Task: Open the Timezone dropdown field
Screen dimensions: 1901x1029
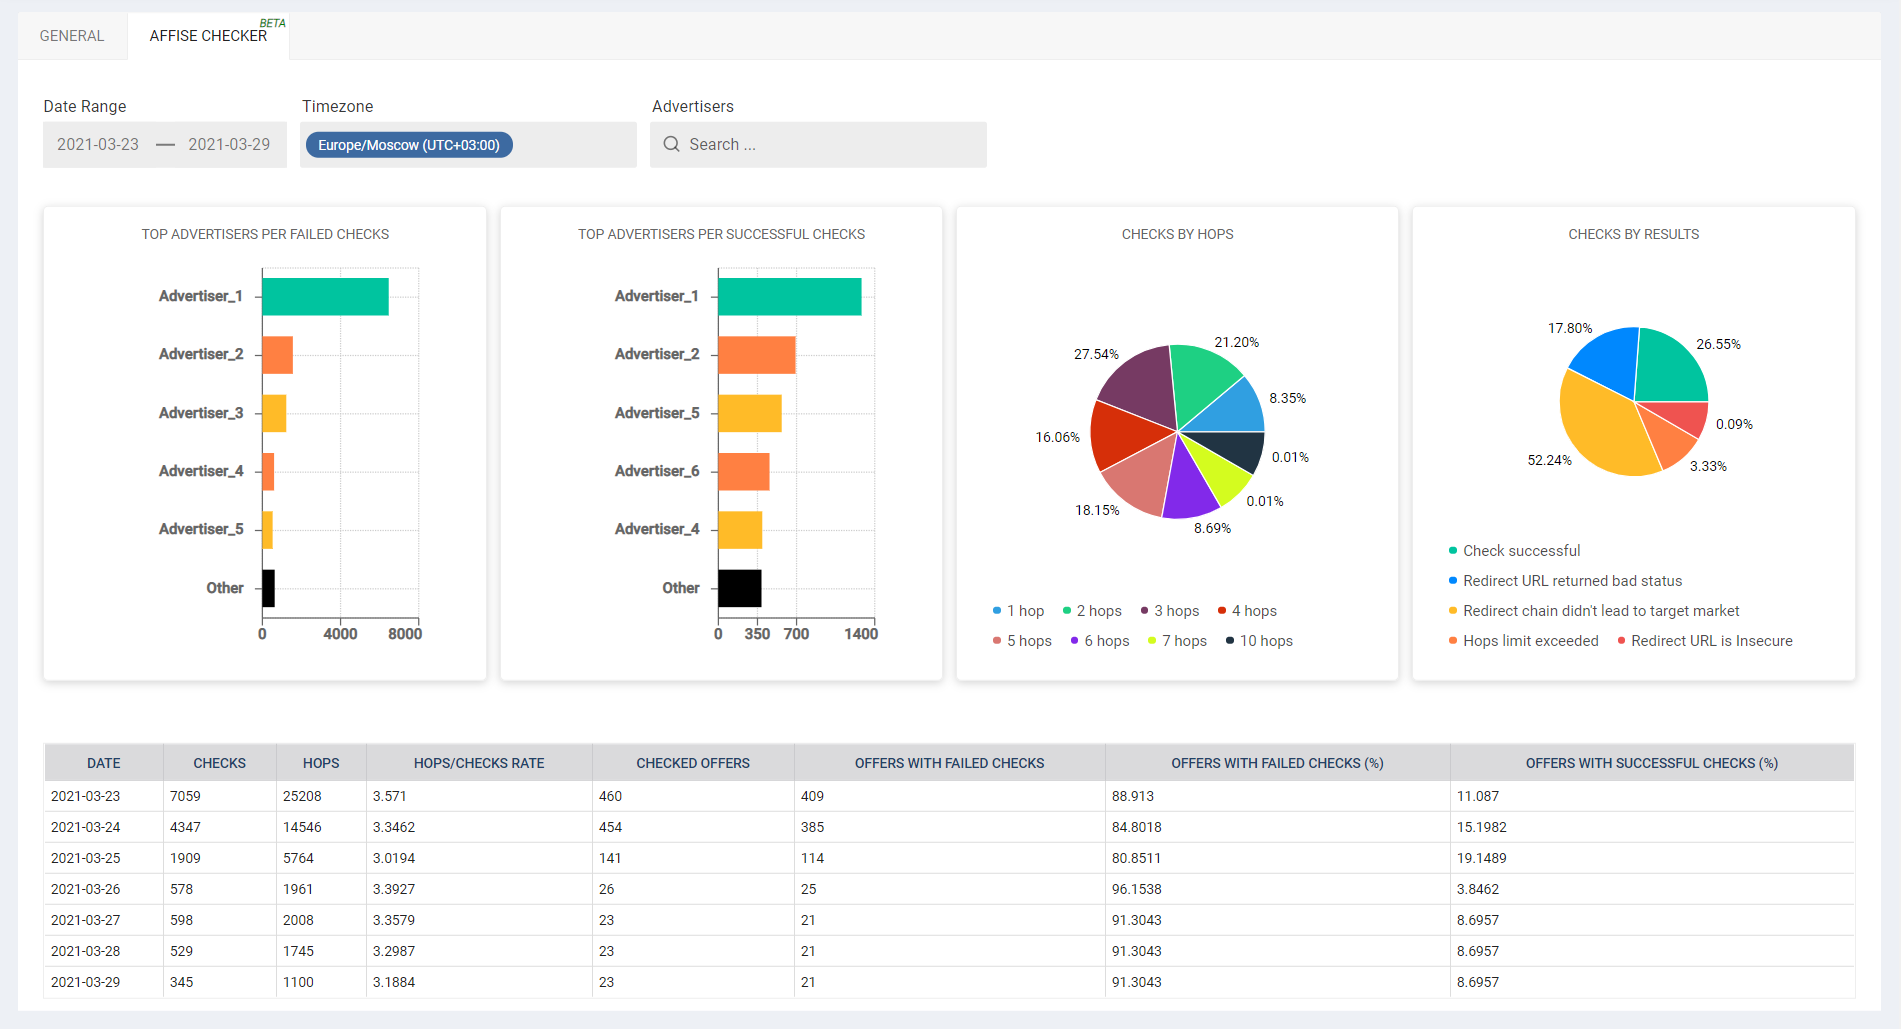Action: 575,145
